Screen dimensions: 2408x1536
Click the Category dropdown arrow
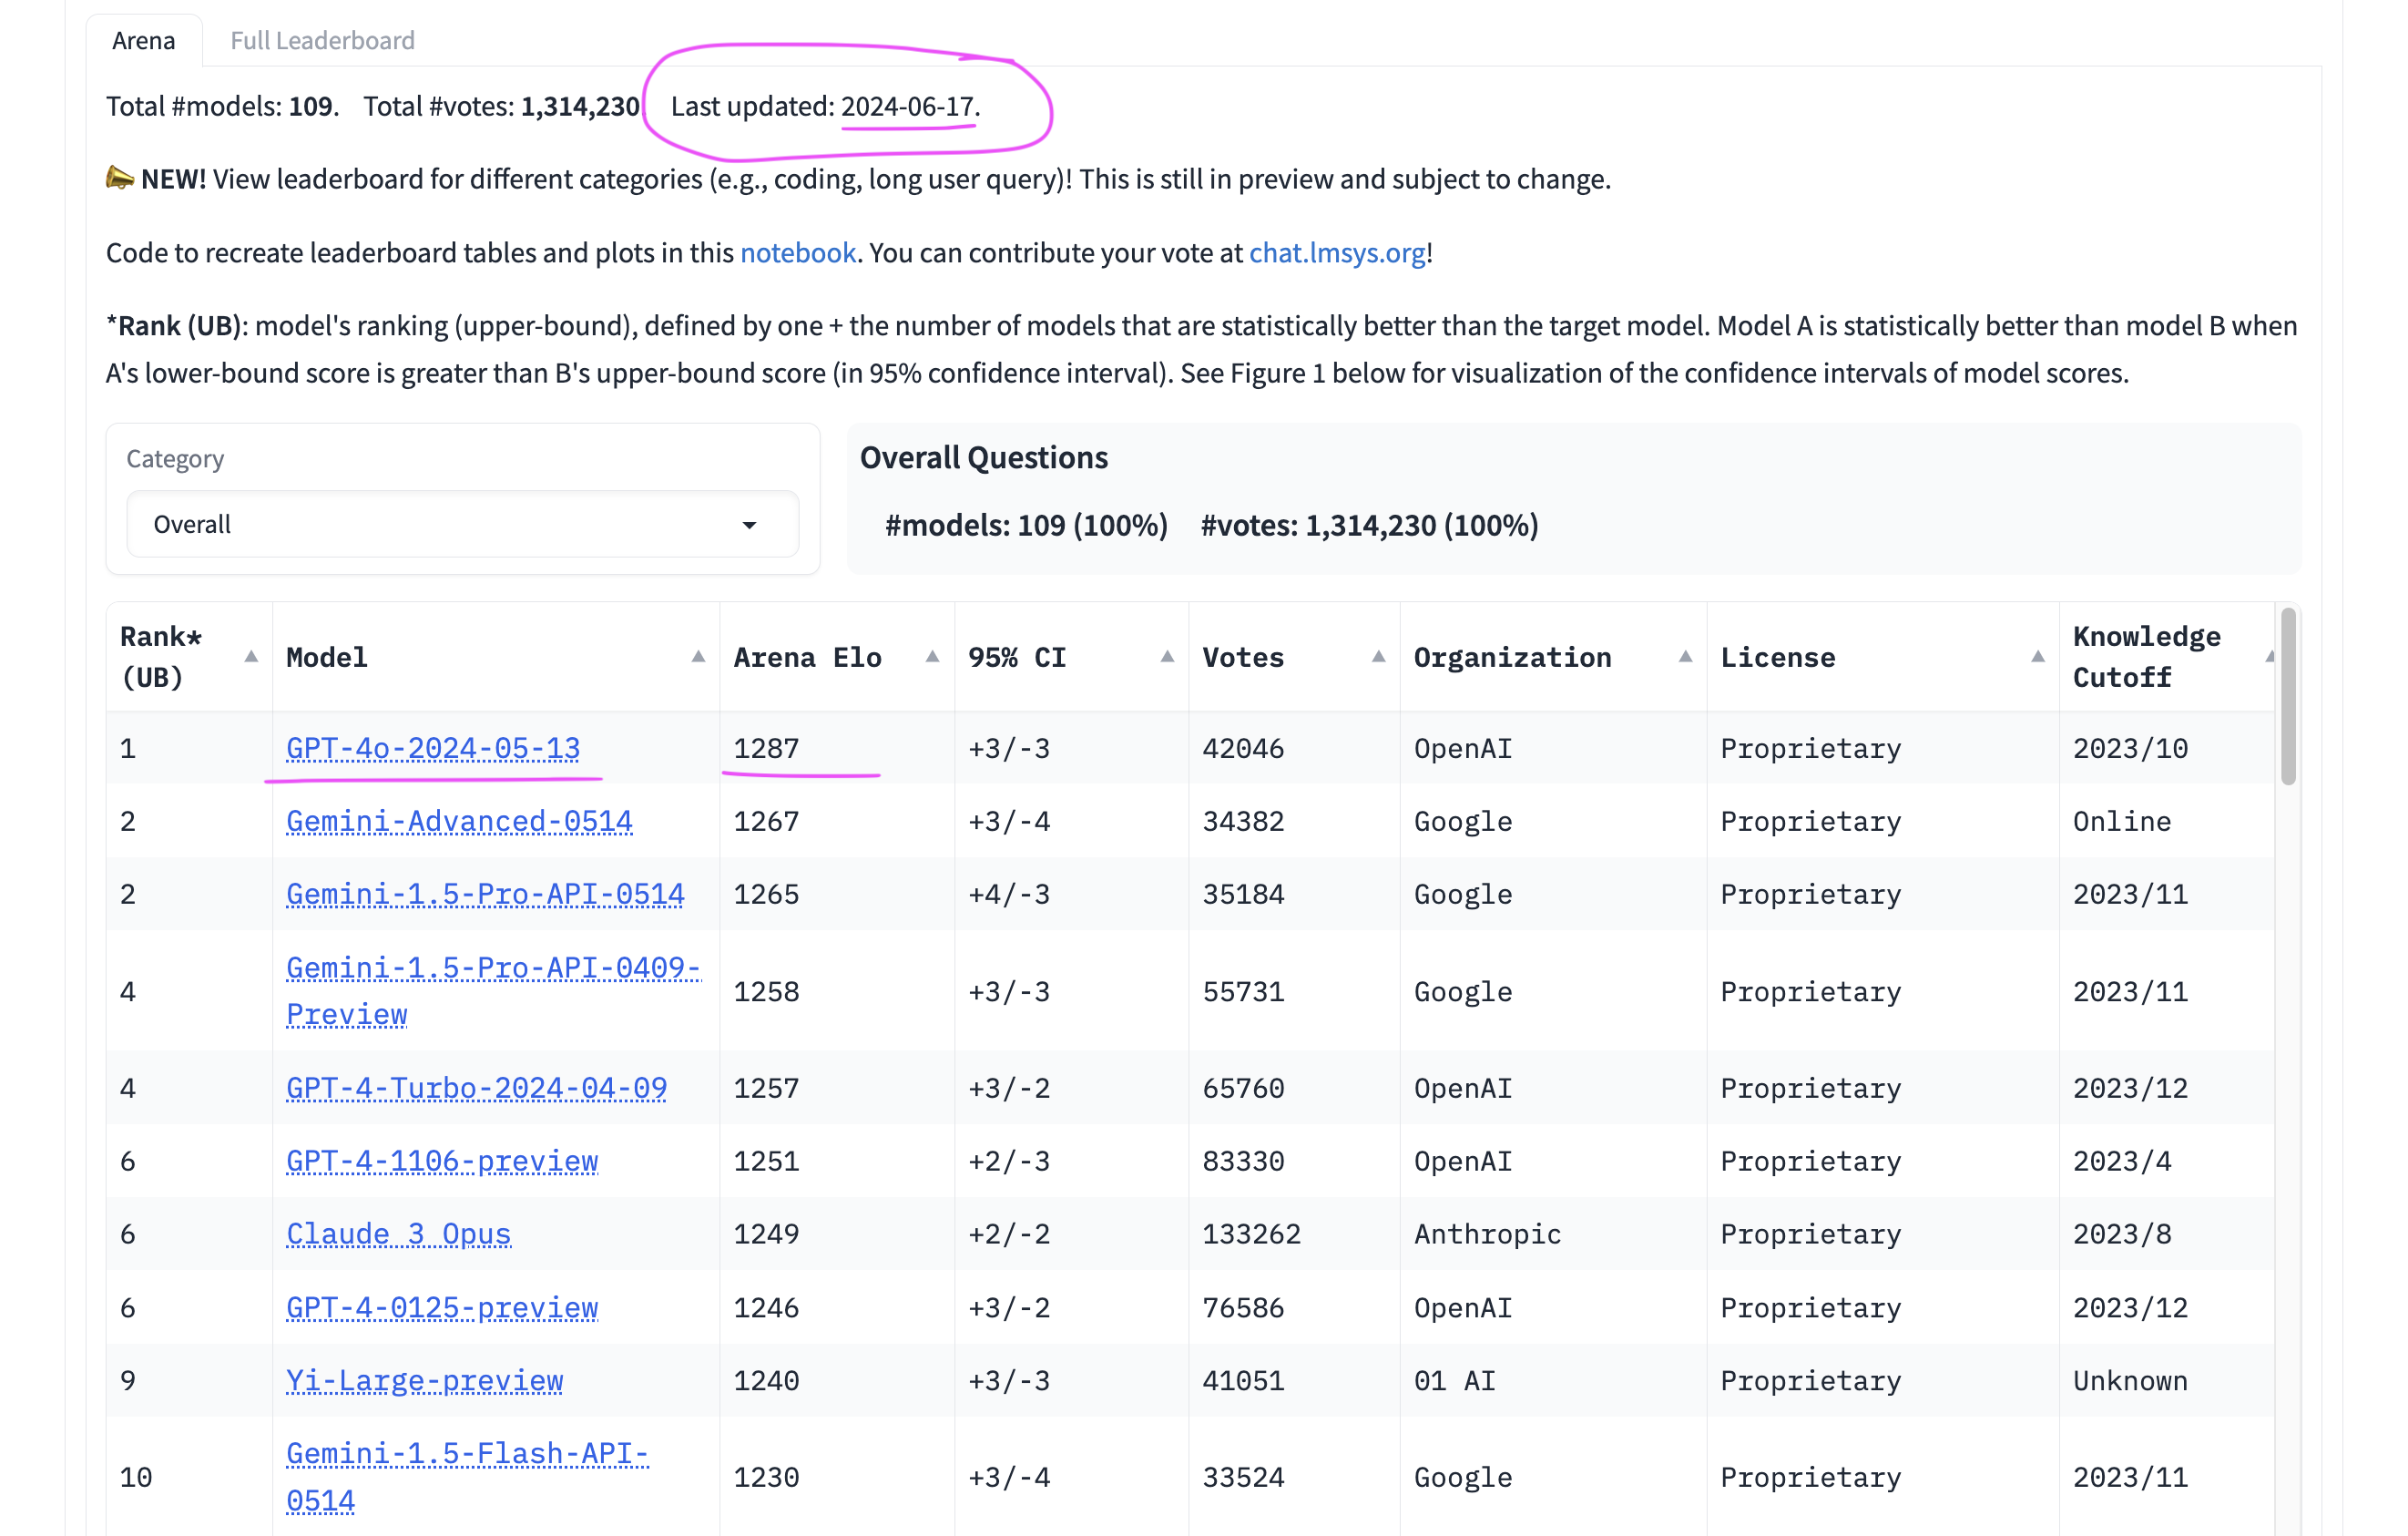(749, 525)
